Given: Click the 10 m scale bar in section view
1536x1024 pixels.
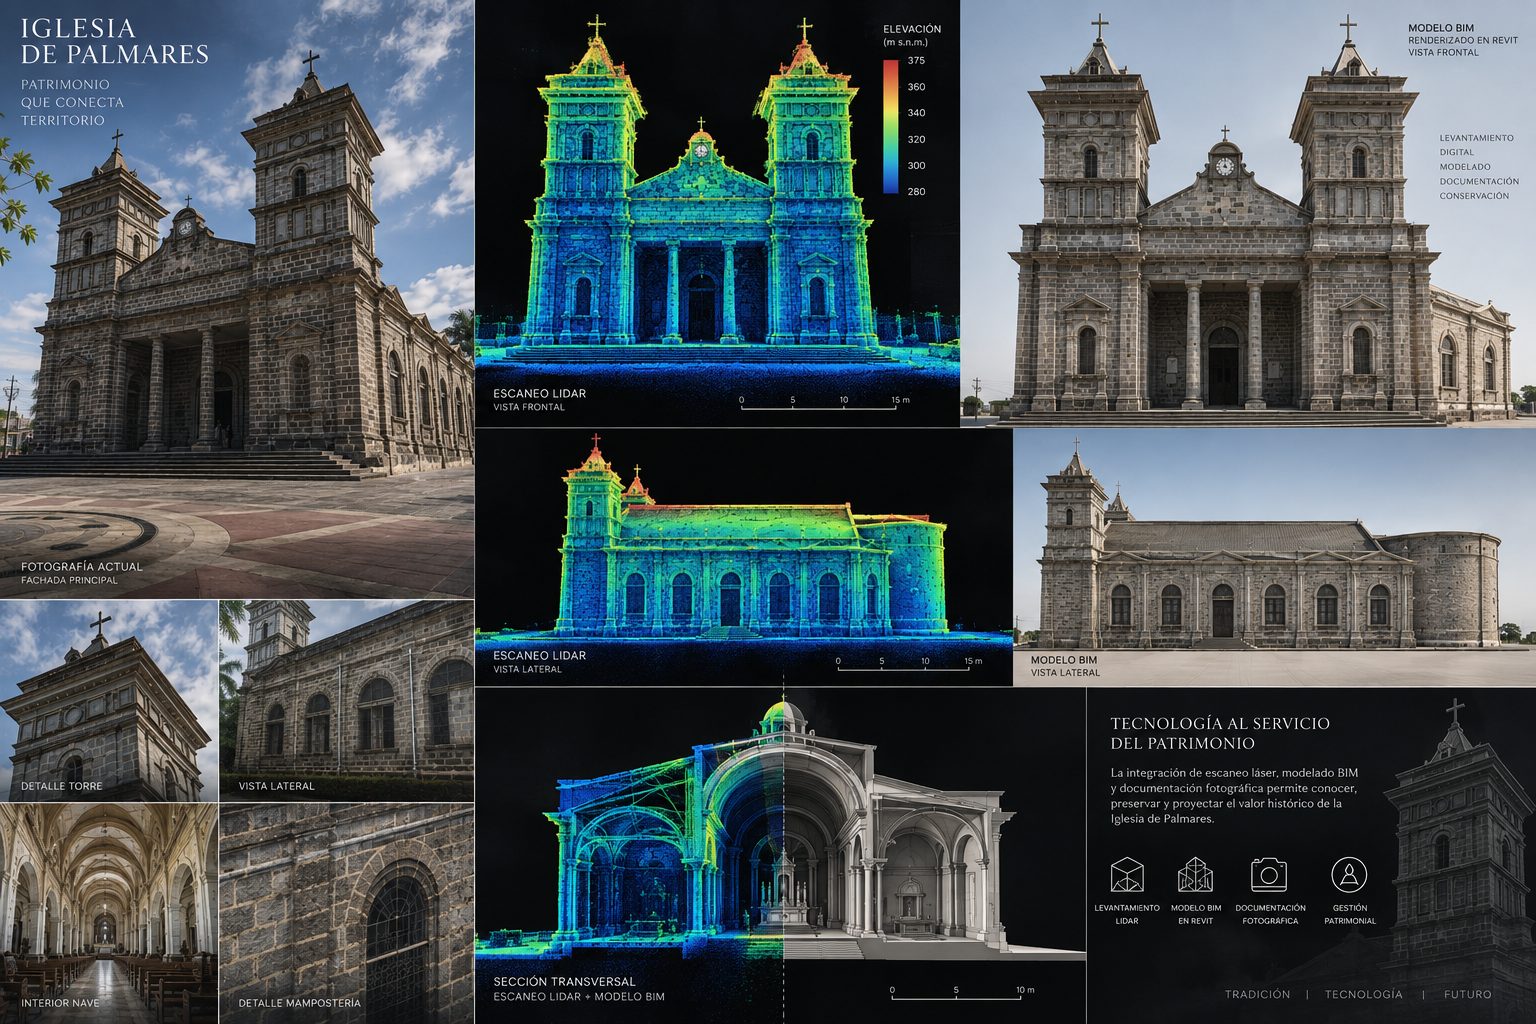Looking at the screenshot, I should click(962, 994).
